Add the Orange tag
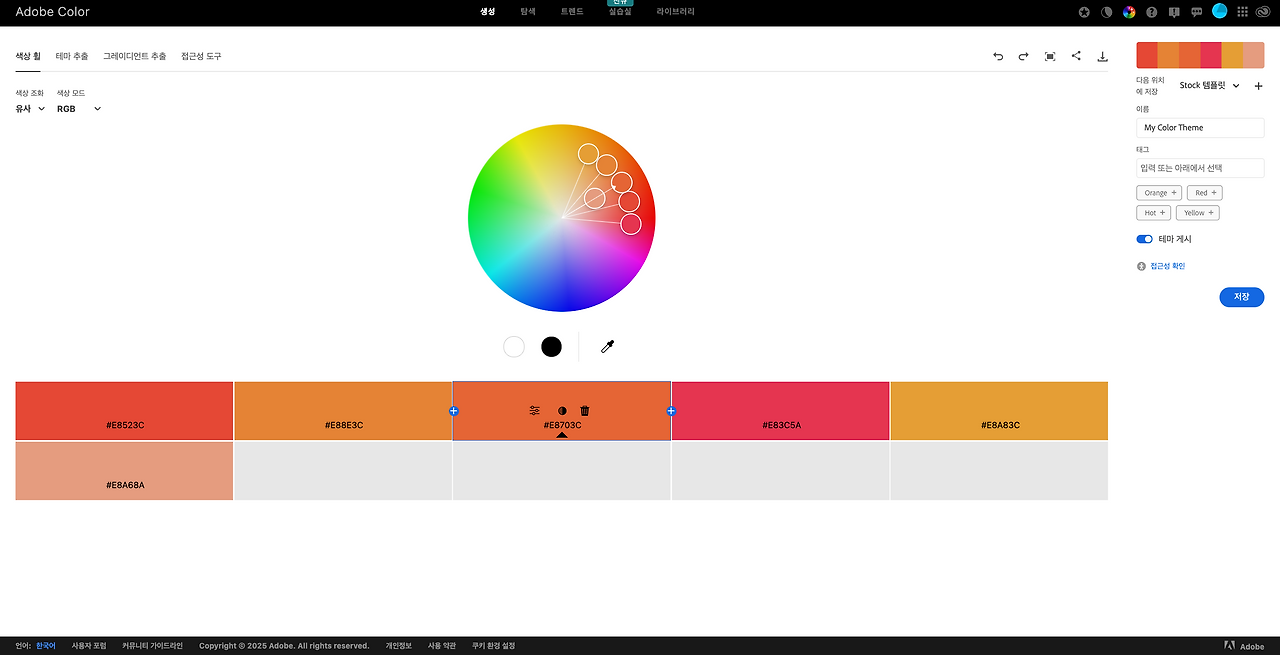The height and width of the screenshot is (655, 1280). tap(1159, 193)
